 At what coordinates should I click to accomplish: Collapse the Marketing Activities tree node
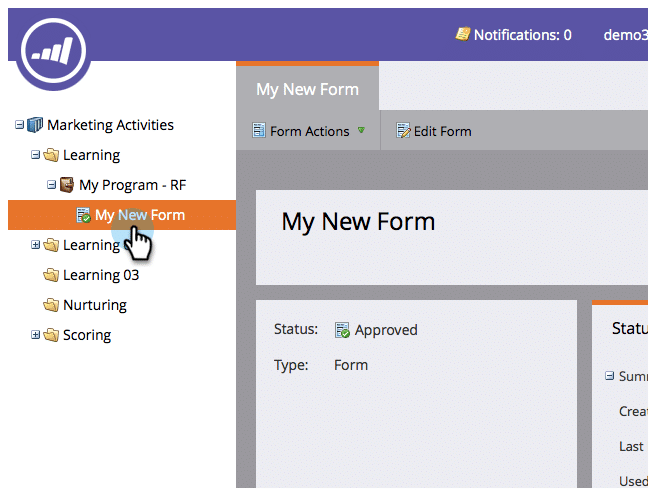coord(19,125)
